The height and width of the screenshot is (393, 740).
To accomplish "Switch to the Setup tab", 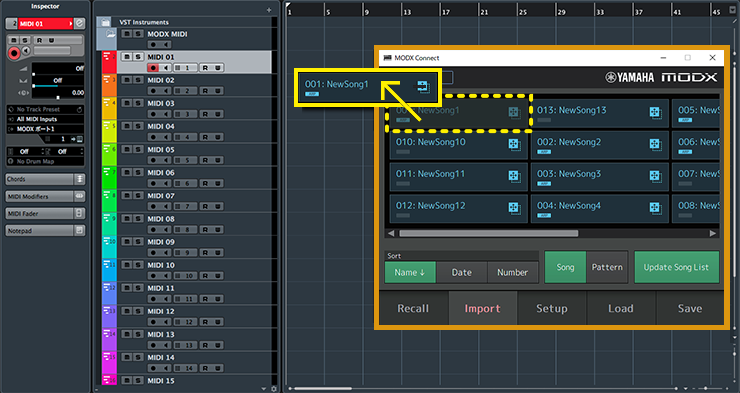I will click(x=552, y=309).
